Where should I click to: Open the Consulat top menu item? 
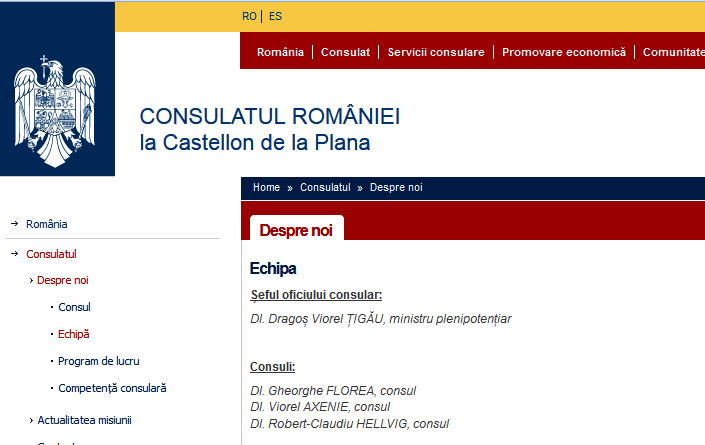click(345, 52)
